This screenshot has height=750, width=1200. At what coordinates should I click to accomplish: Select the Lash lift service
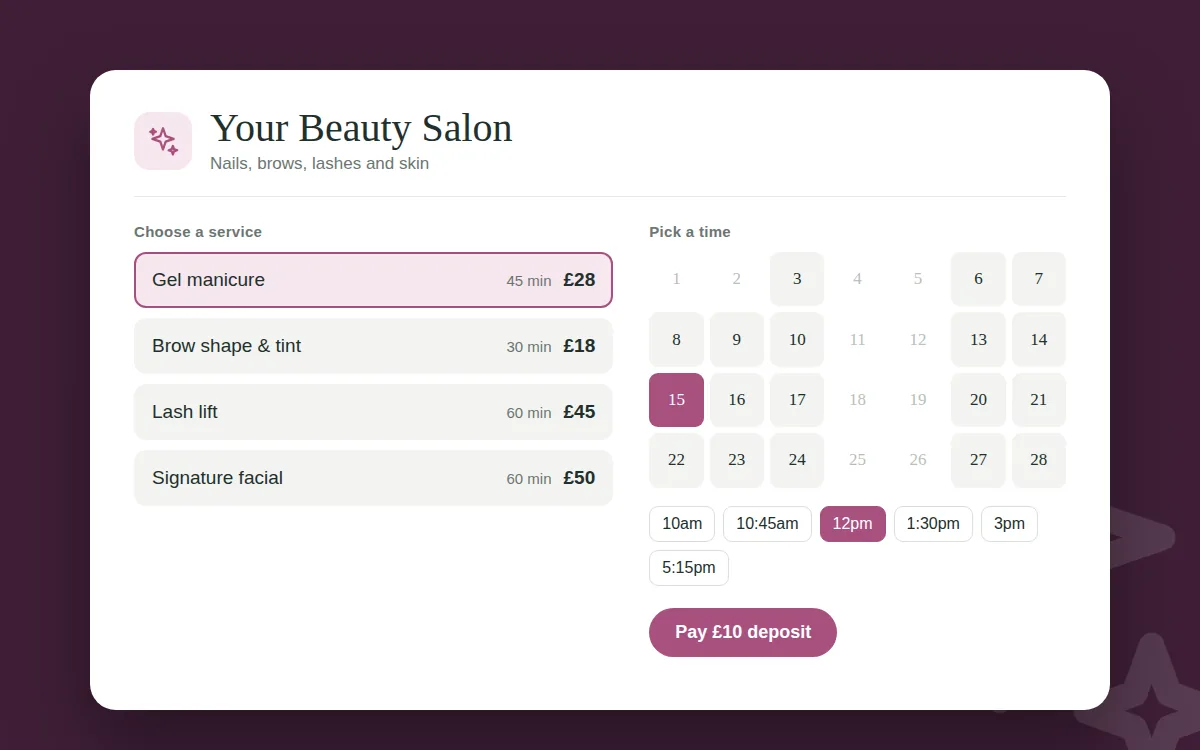tap(373, 412)
